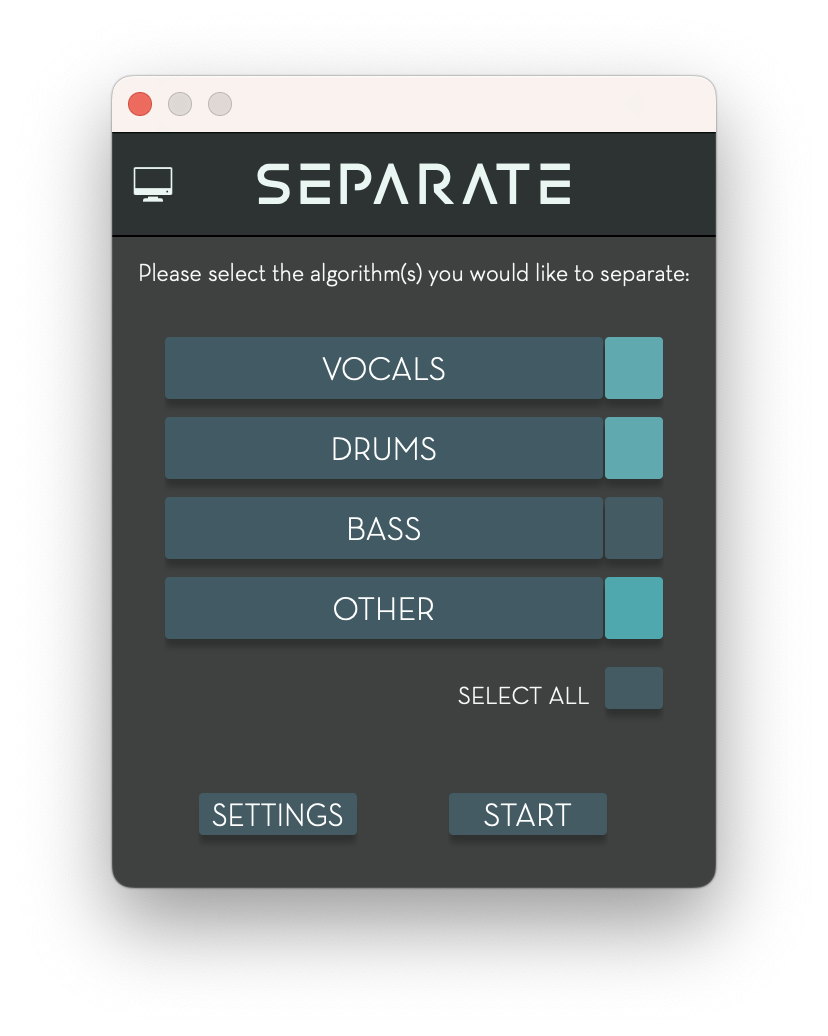
Task: Minimize the window using the middle button
Action: (x=180, y=104)
